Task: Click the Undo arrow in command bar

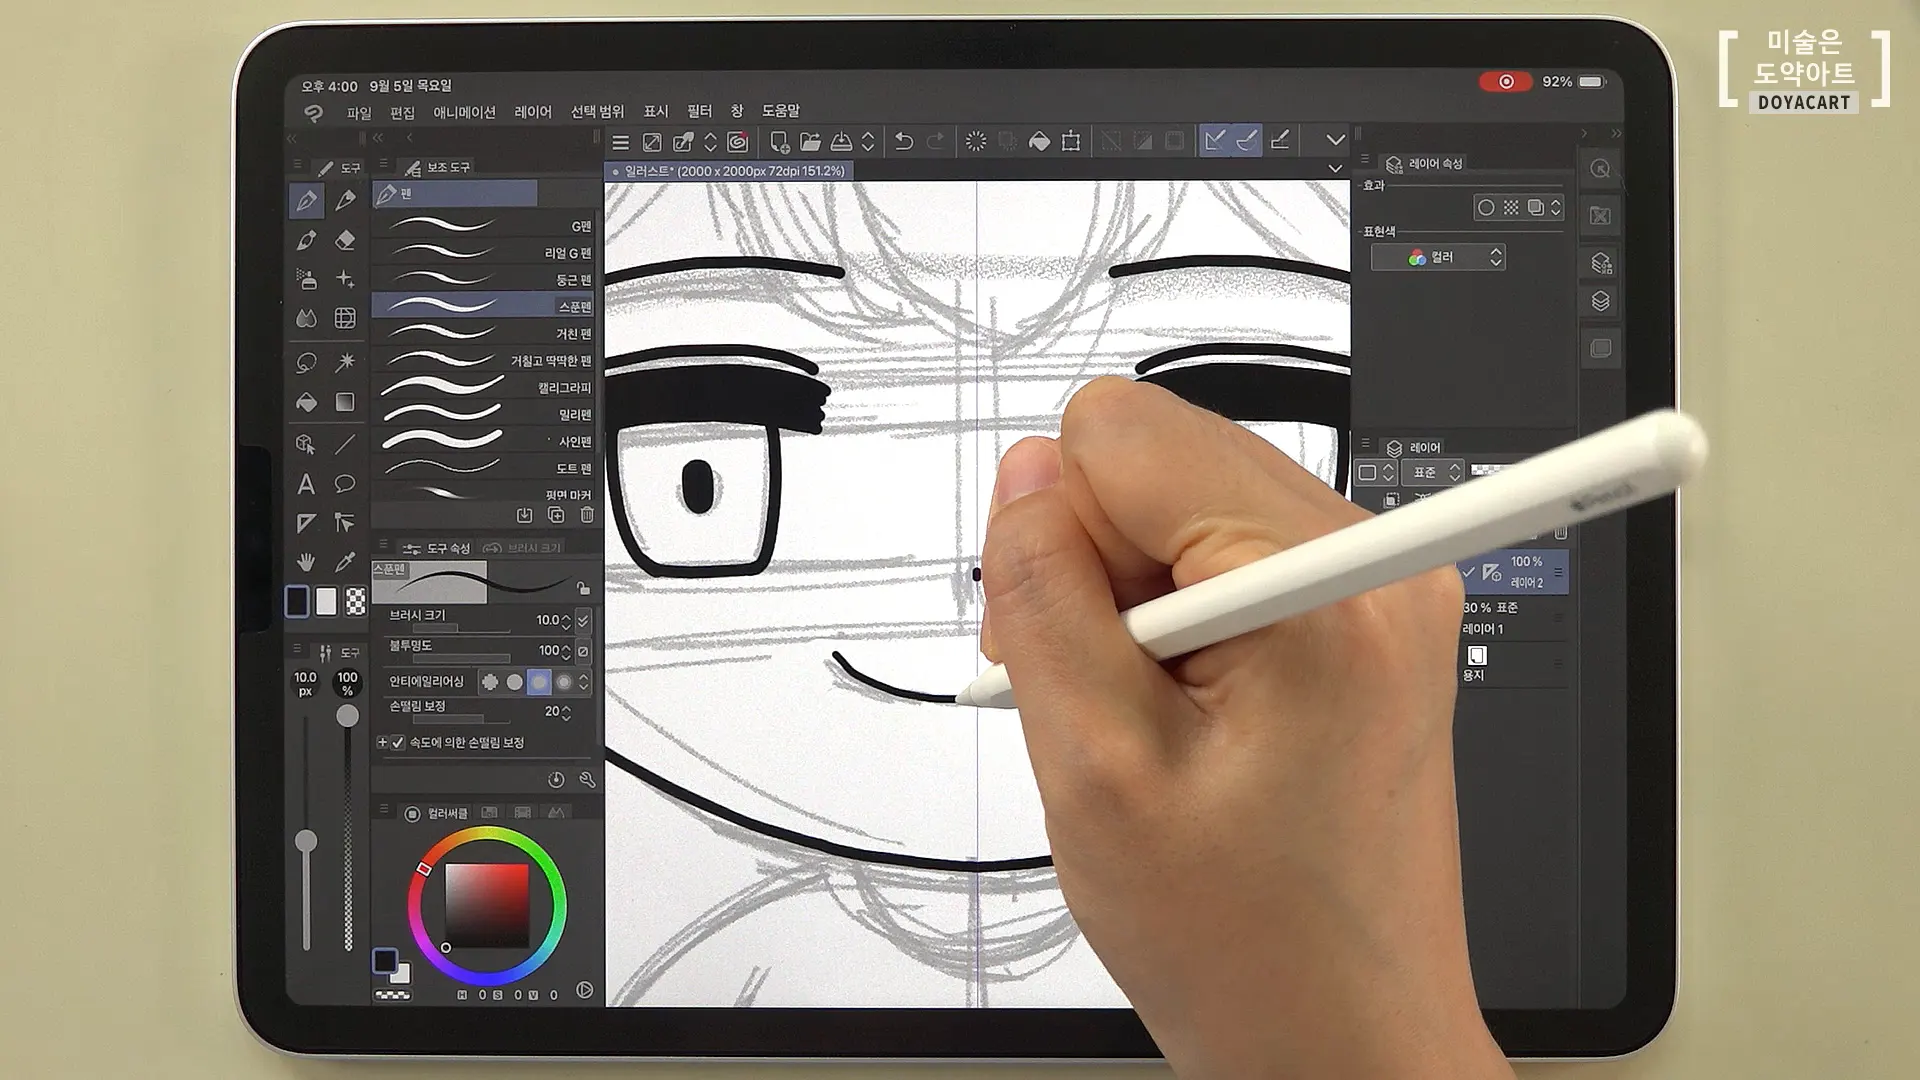Action: (x=904, y=141)
